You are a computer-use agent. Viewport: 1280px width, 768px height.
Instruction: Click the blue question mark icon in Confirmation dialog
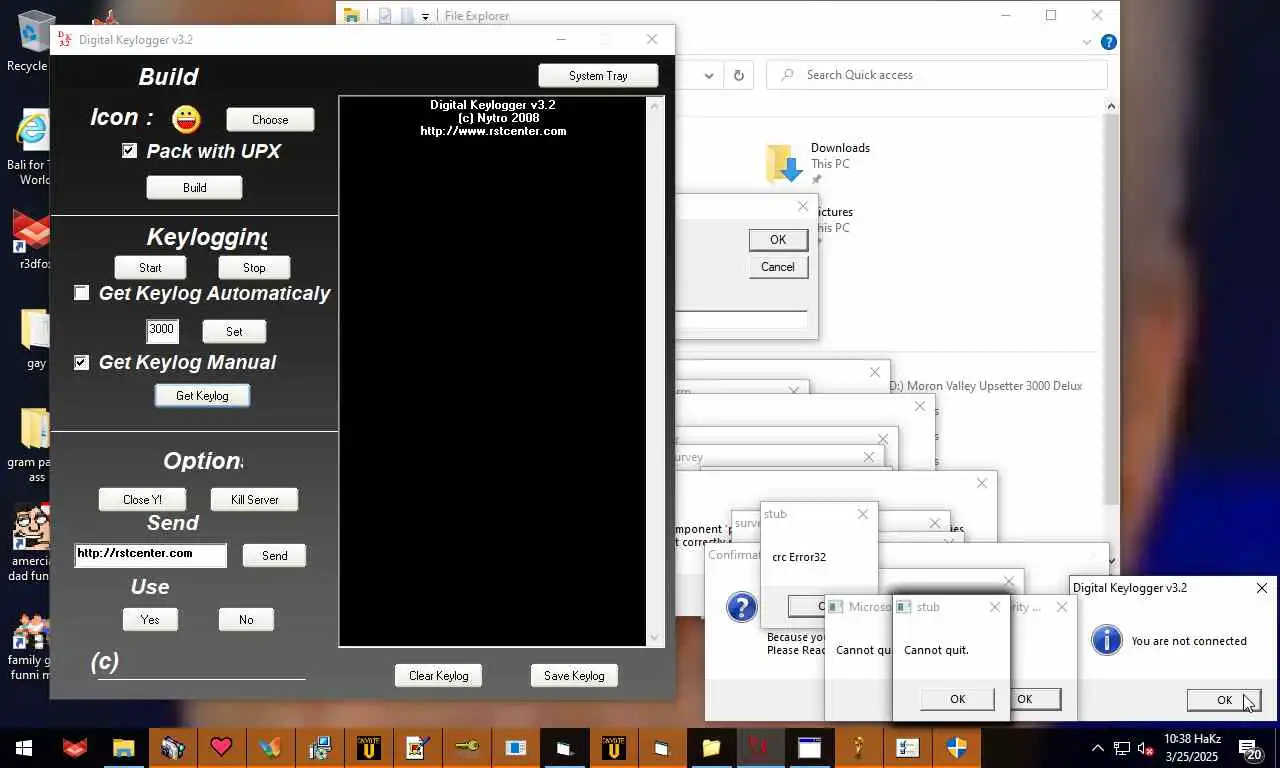[x=742, y=607]
